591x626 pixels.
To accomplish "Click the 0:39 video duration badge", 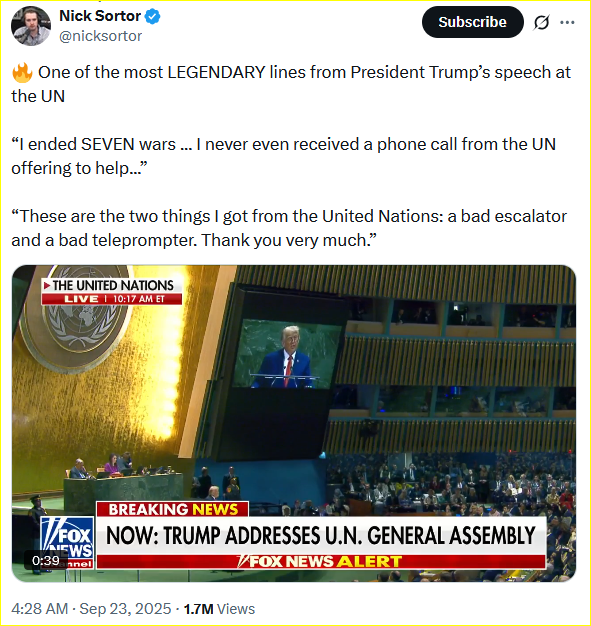I will (x=46, y=561).
